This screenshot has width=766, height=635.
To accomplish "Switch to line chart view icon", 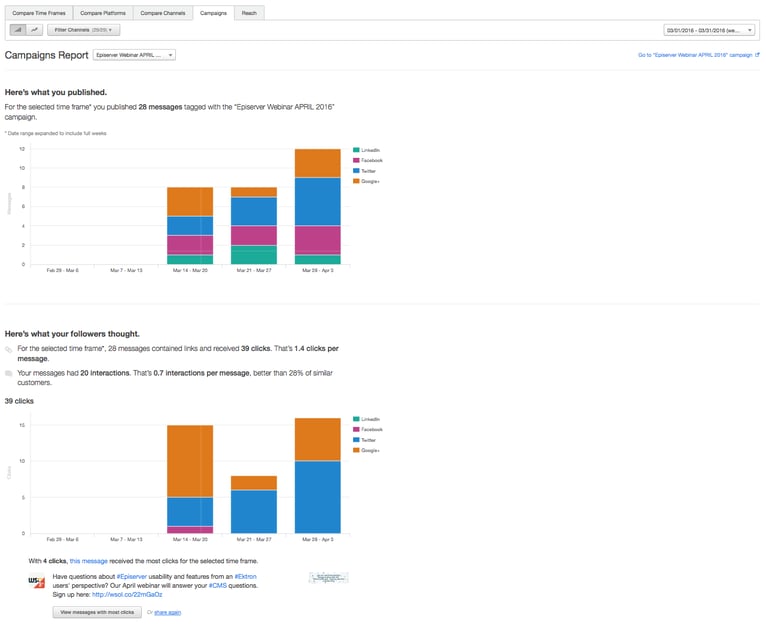I will pos(34,30).
